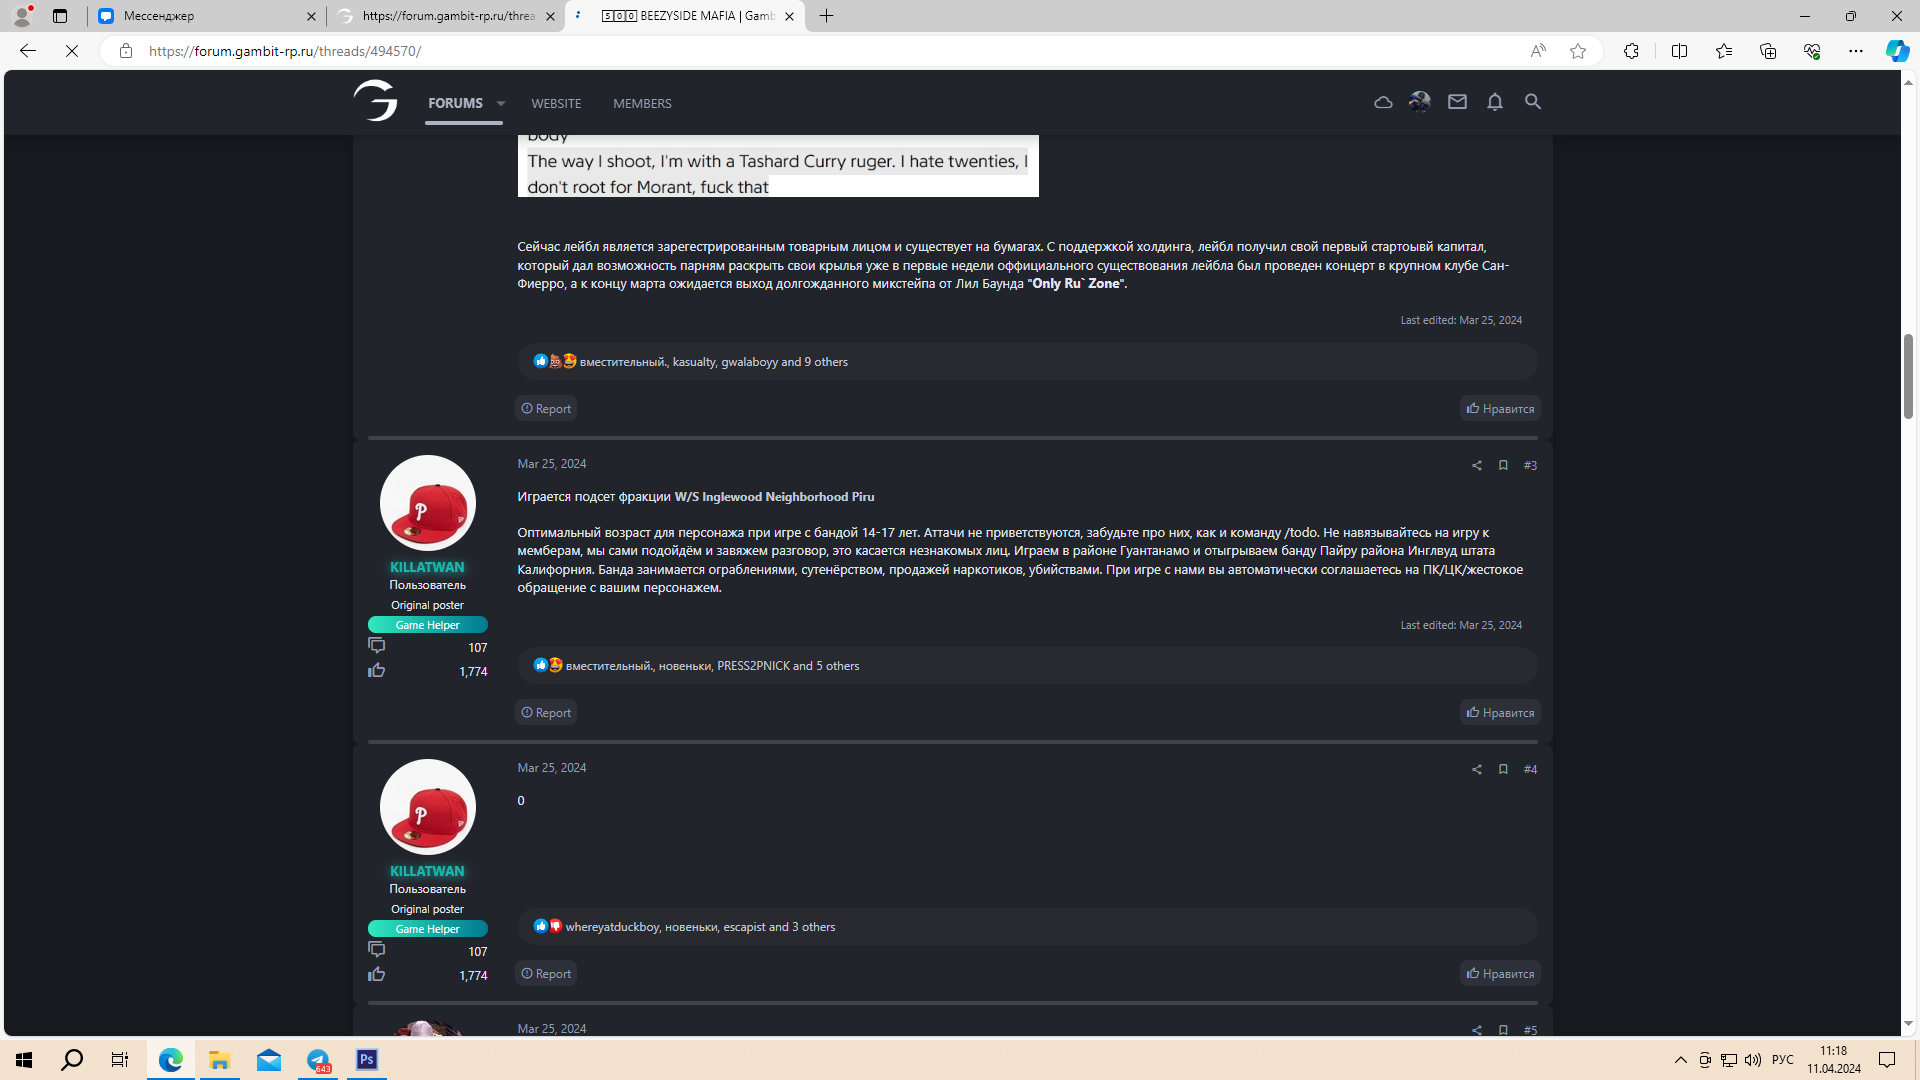Open the notifications bell in forum header
Viewport: 1920px width, 1080px height.
point(1494,102)
